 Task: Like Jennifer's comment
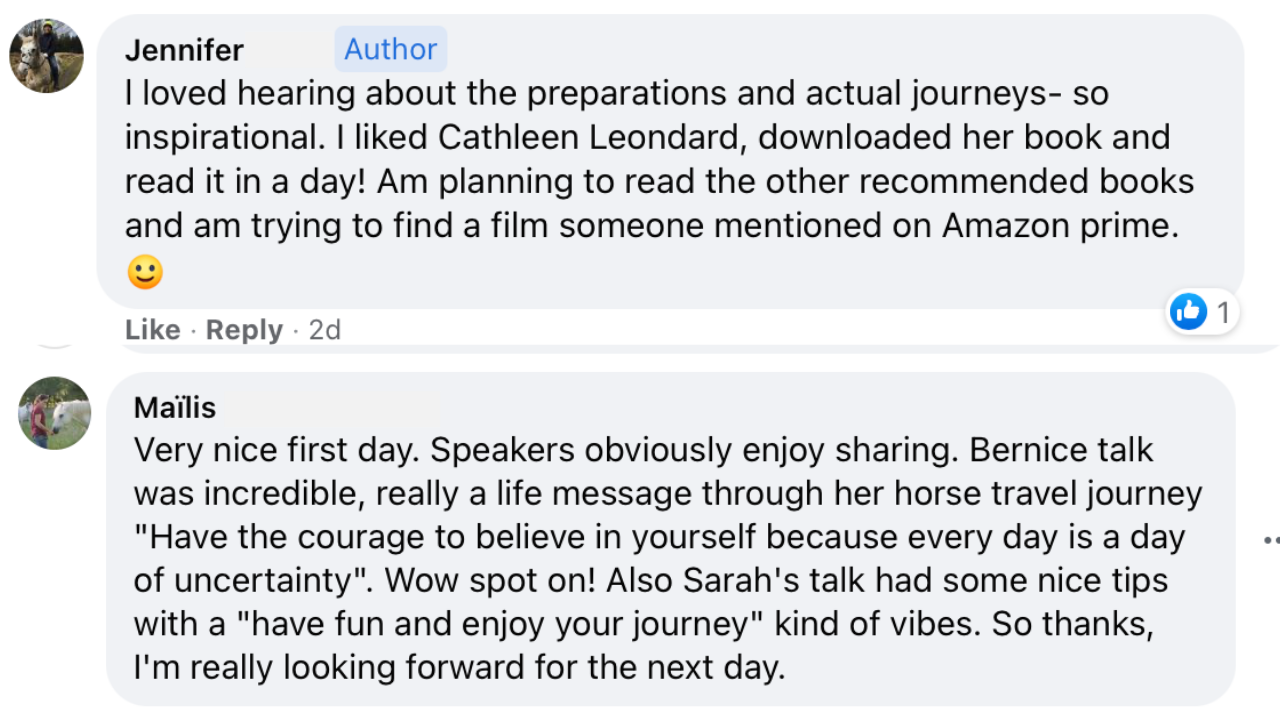click(x=152, y=330)
